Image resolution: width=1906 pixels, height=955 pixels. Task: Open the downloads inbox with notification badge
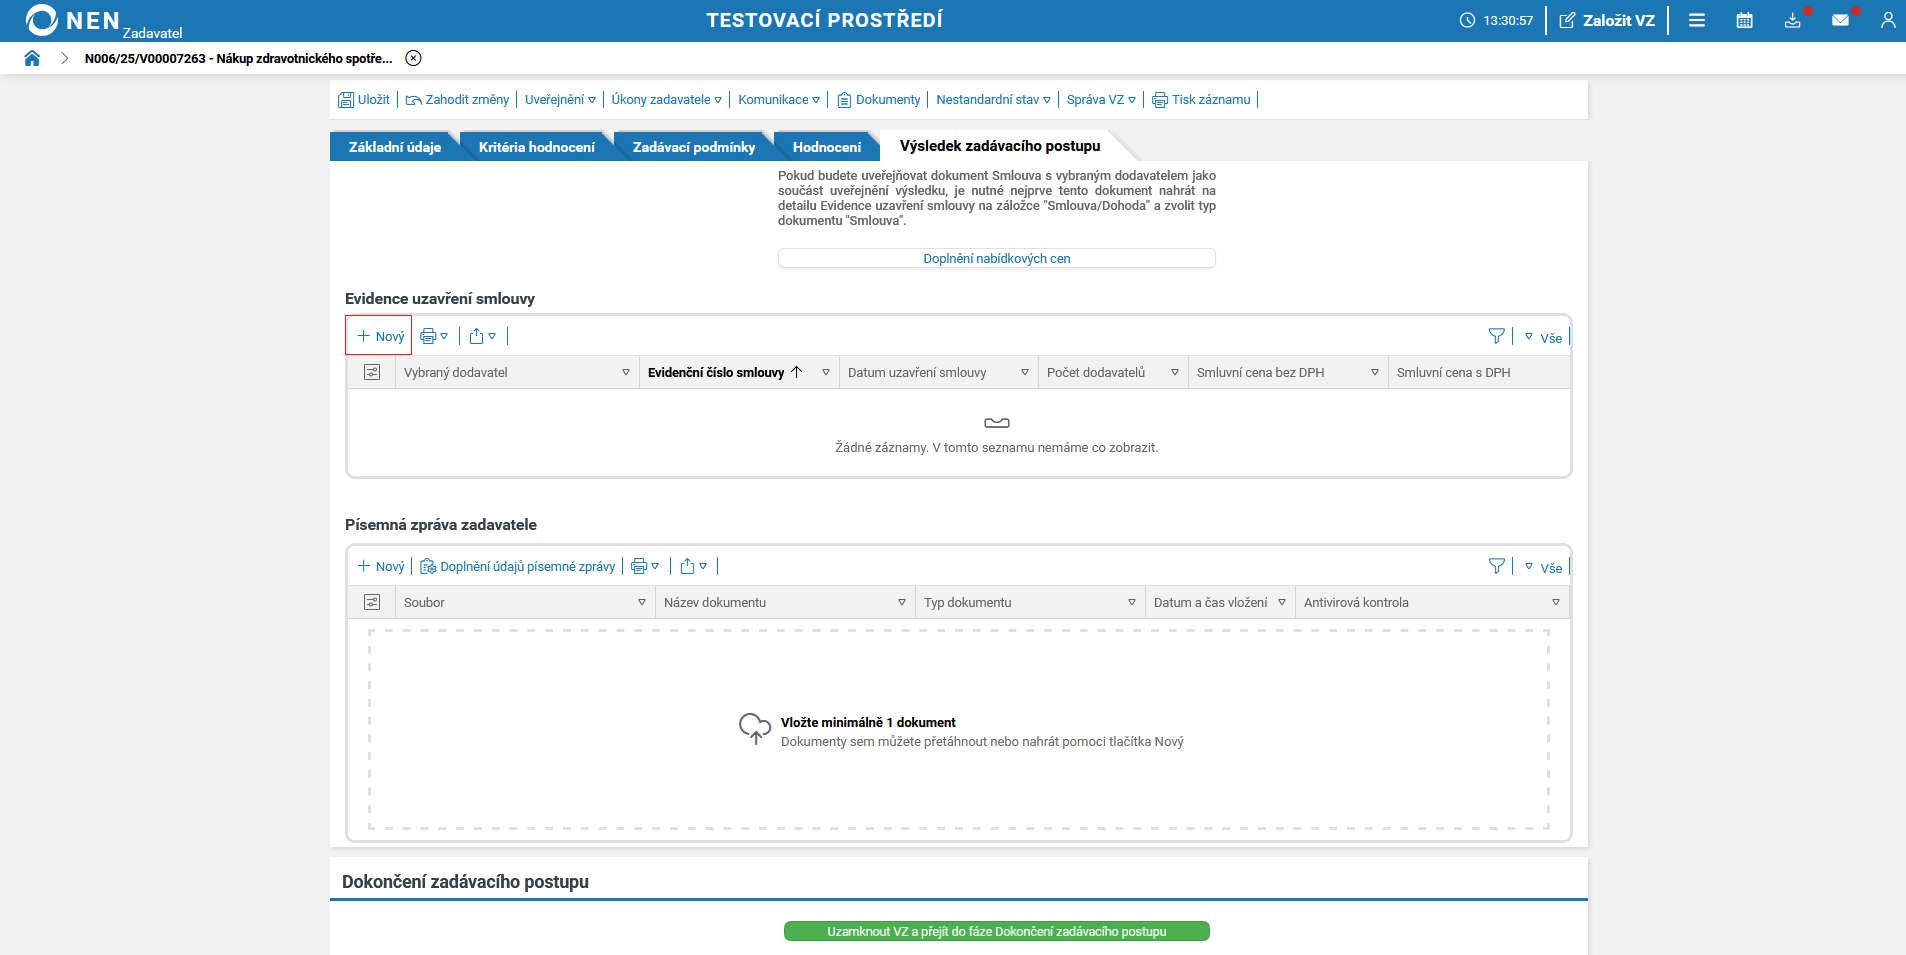1793,20
